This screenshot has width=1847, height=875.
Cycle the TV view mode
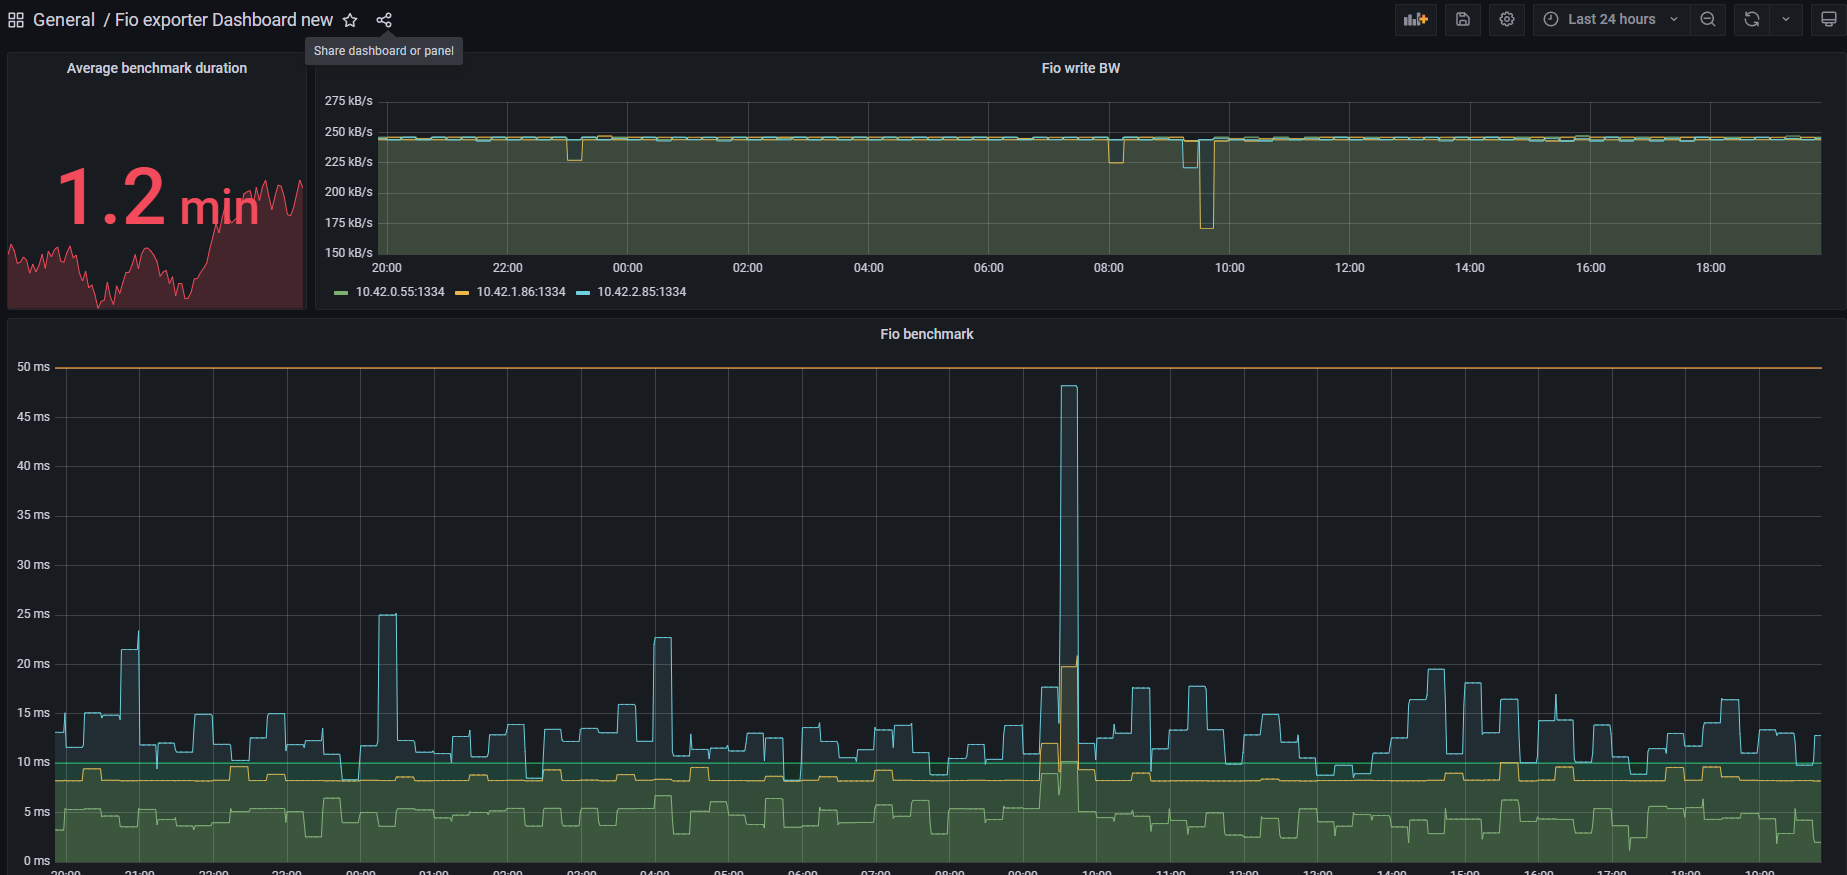point(1828,19)
